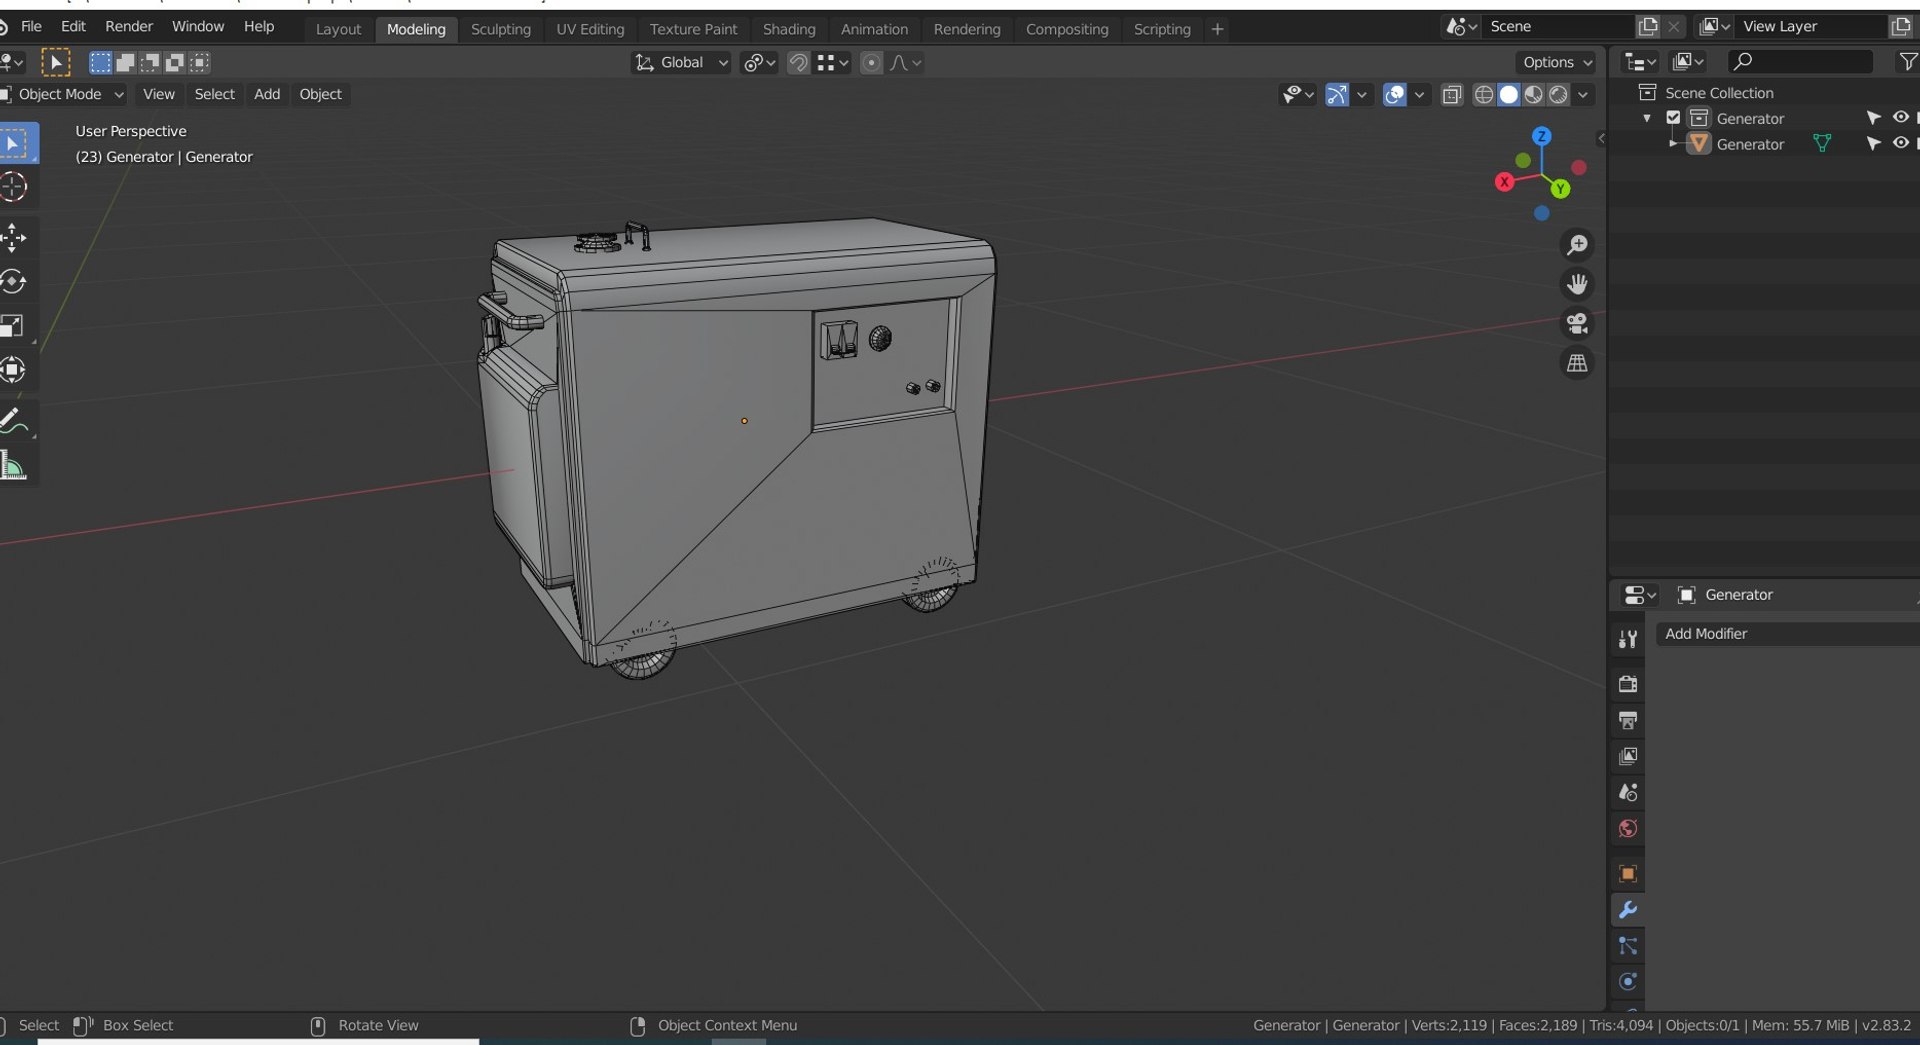Toggle snapping magnet
This screenshot has height=1045, width=1920.
coord(798,63)
